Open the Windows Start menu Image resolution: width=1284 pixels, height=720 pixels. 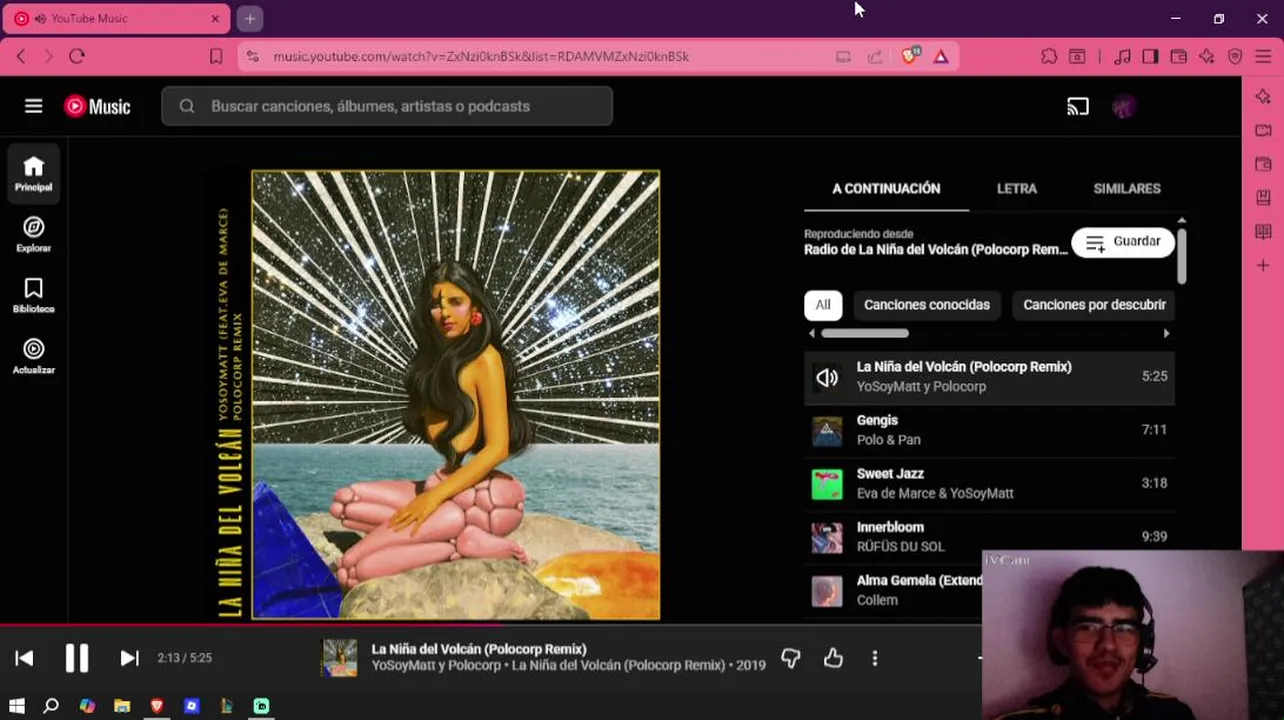tap(16, 706)
